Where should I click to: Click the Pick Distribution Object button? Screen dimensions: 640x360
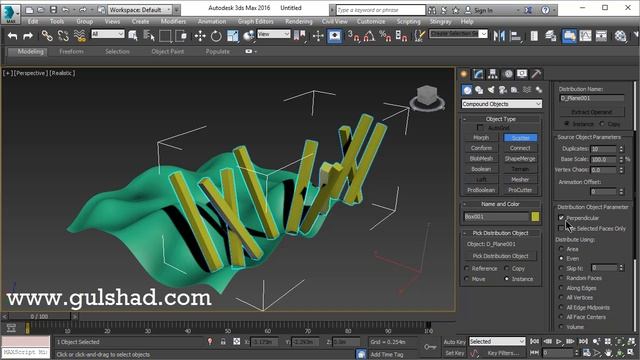tap(500, 256)
